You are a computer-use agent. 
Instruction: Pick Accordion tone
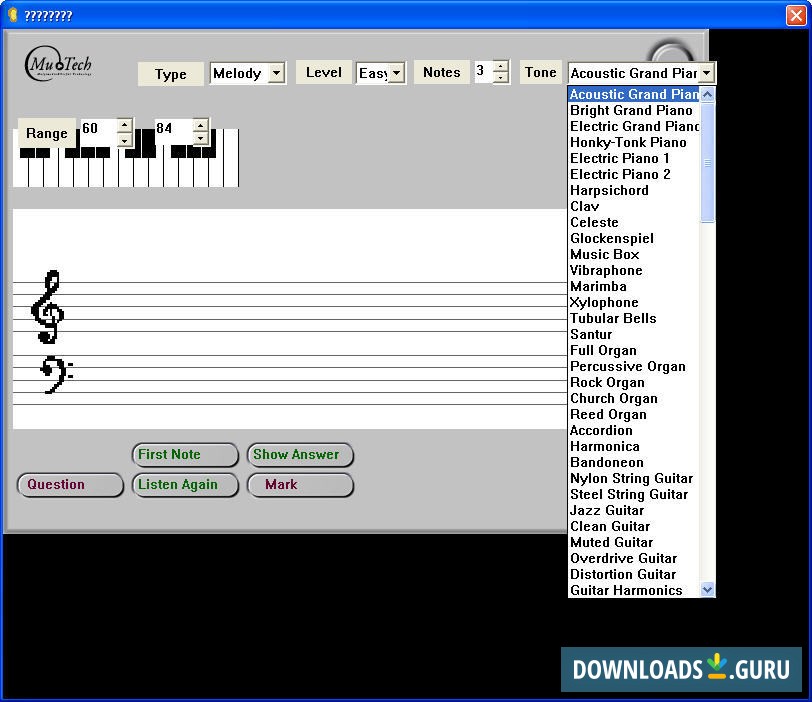click(634, 431)
